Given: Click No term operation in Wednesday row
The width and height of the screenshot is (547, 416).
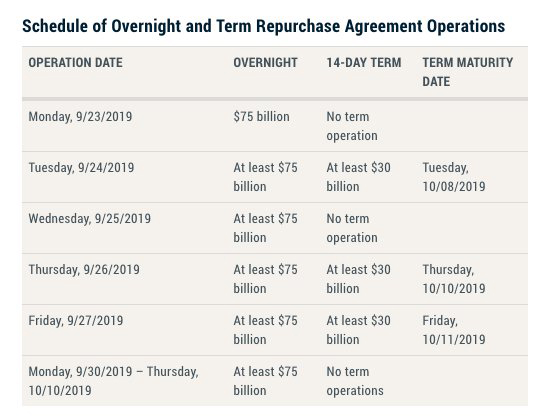Looking at the screenshot, I should click(352, 228).
